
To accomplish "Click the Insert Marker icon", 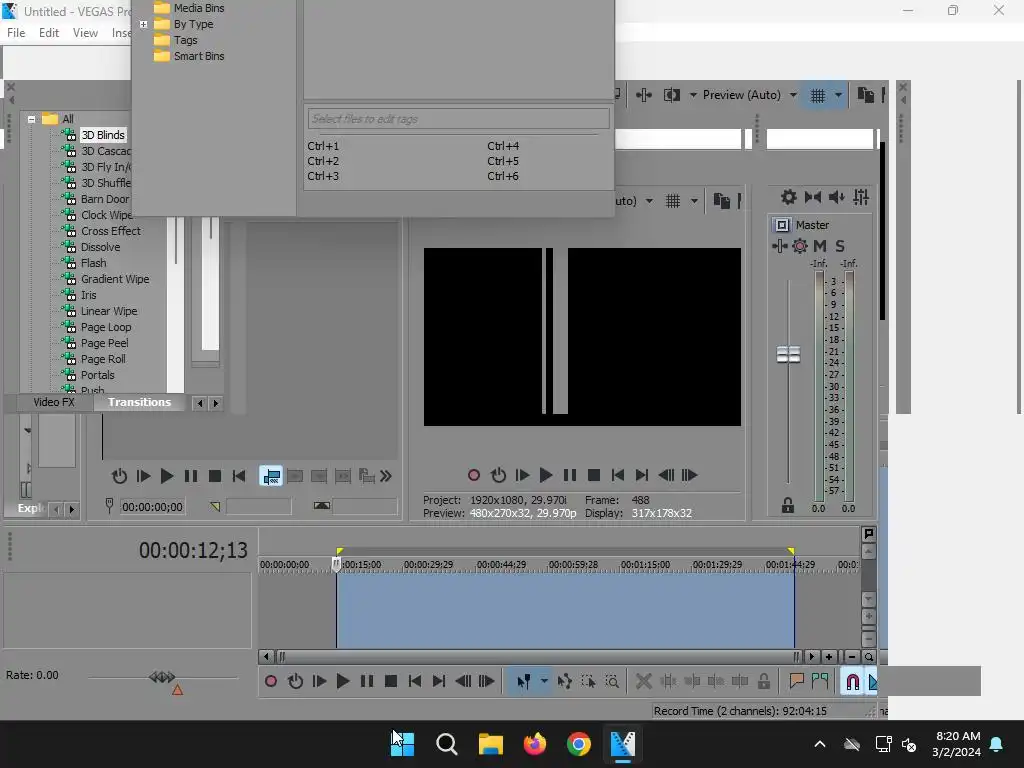I will [x=796, y=681].
